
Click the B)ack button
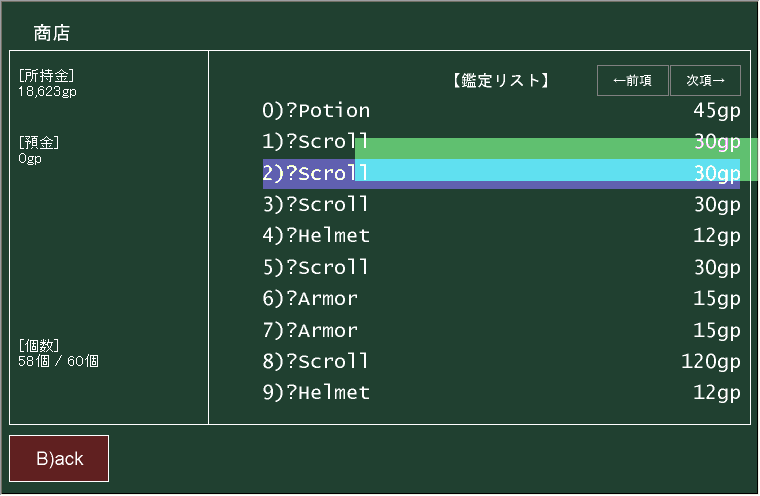59,459
